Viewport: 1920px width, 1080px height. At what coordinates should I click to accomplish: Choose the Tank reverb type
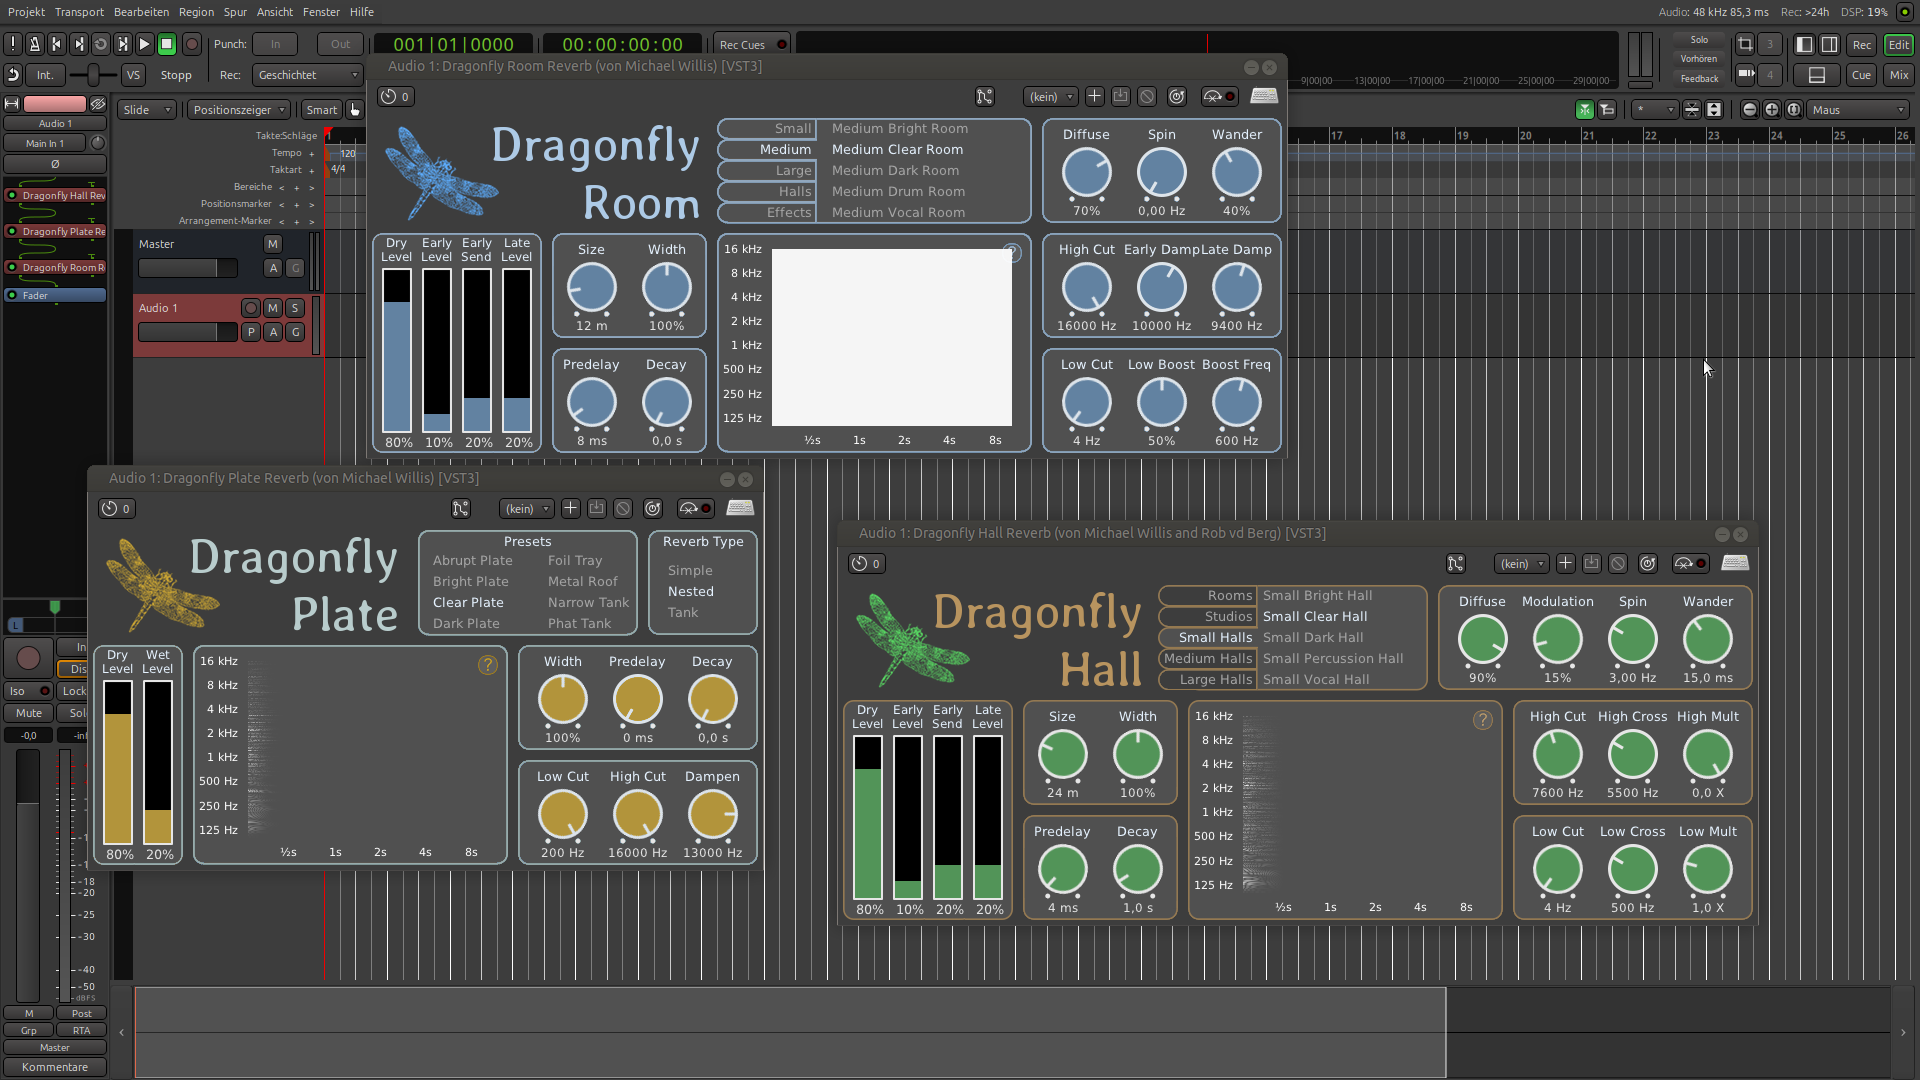(683, 613)
